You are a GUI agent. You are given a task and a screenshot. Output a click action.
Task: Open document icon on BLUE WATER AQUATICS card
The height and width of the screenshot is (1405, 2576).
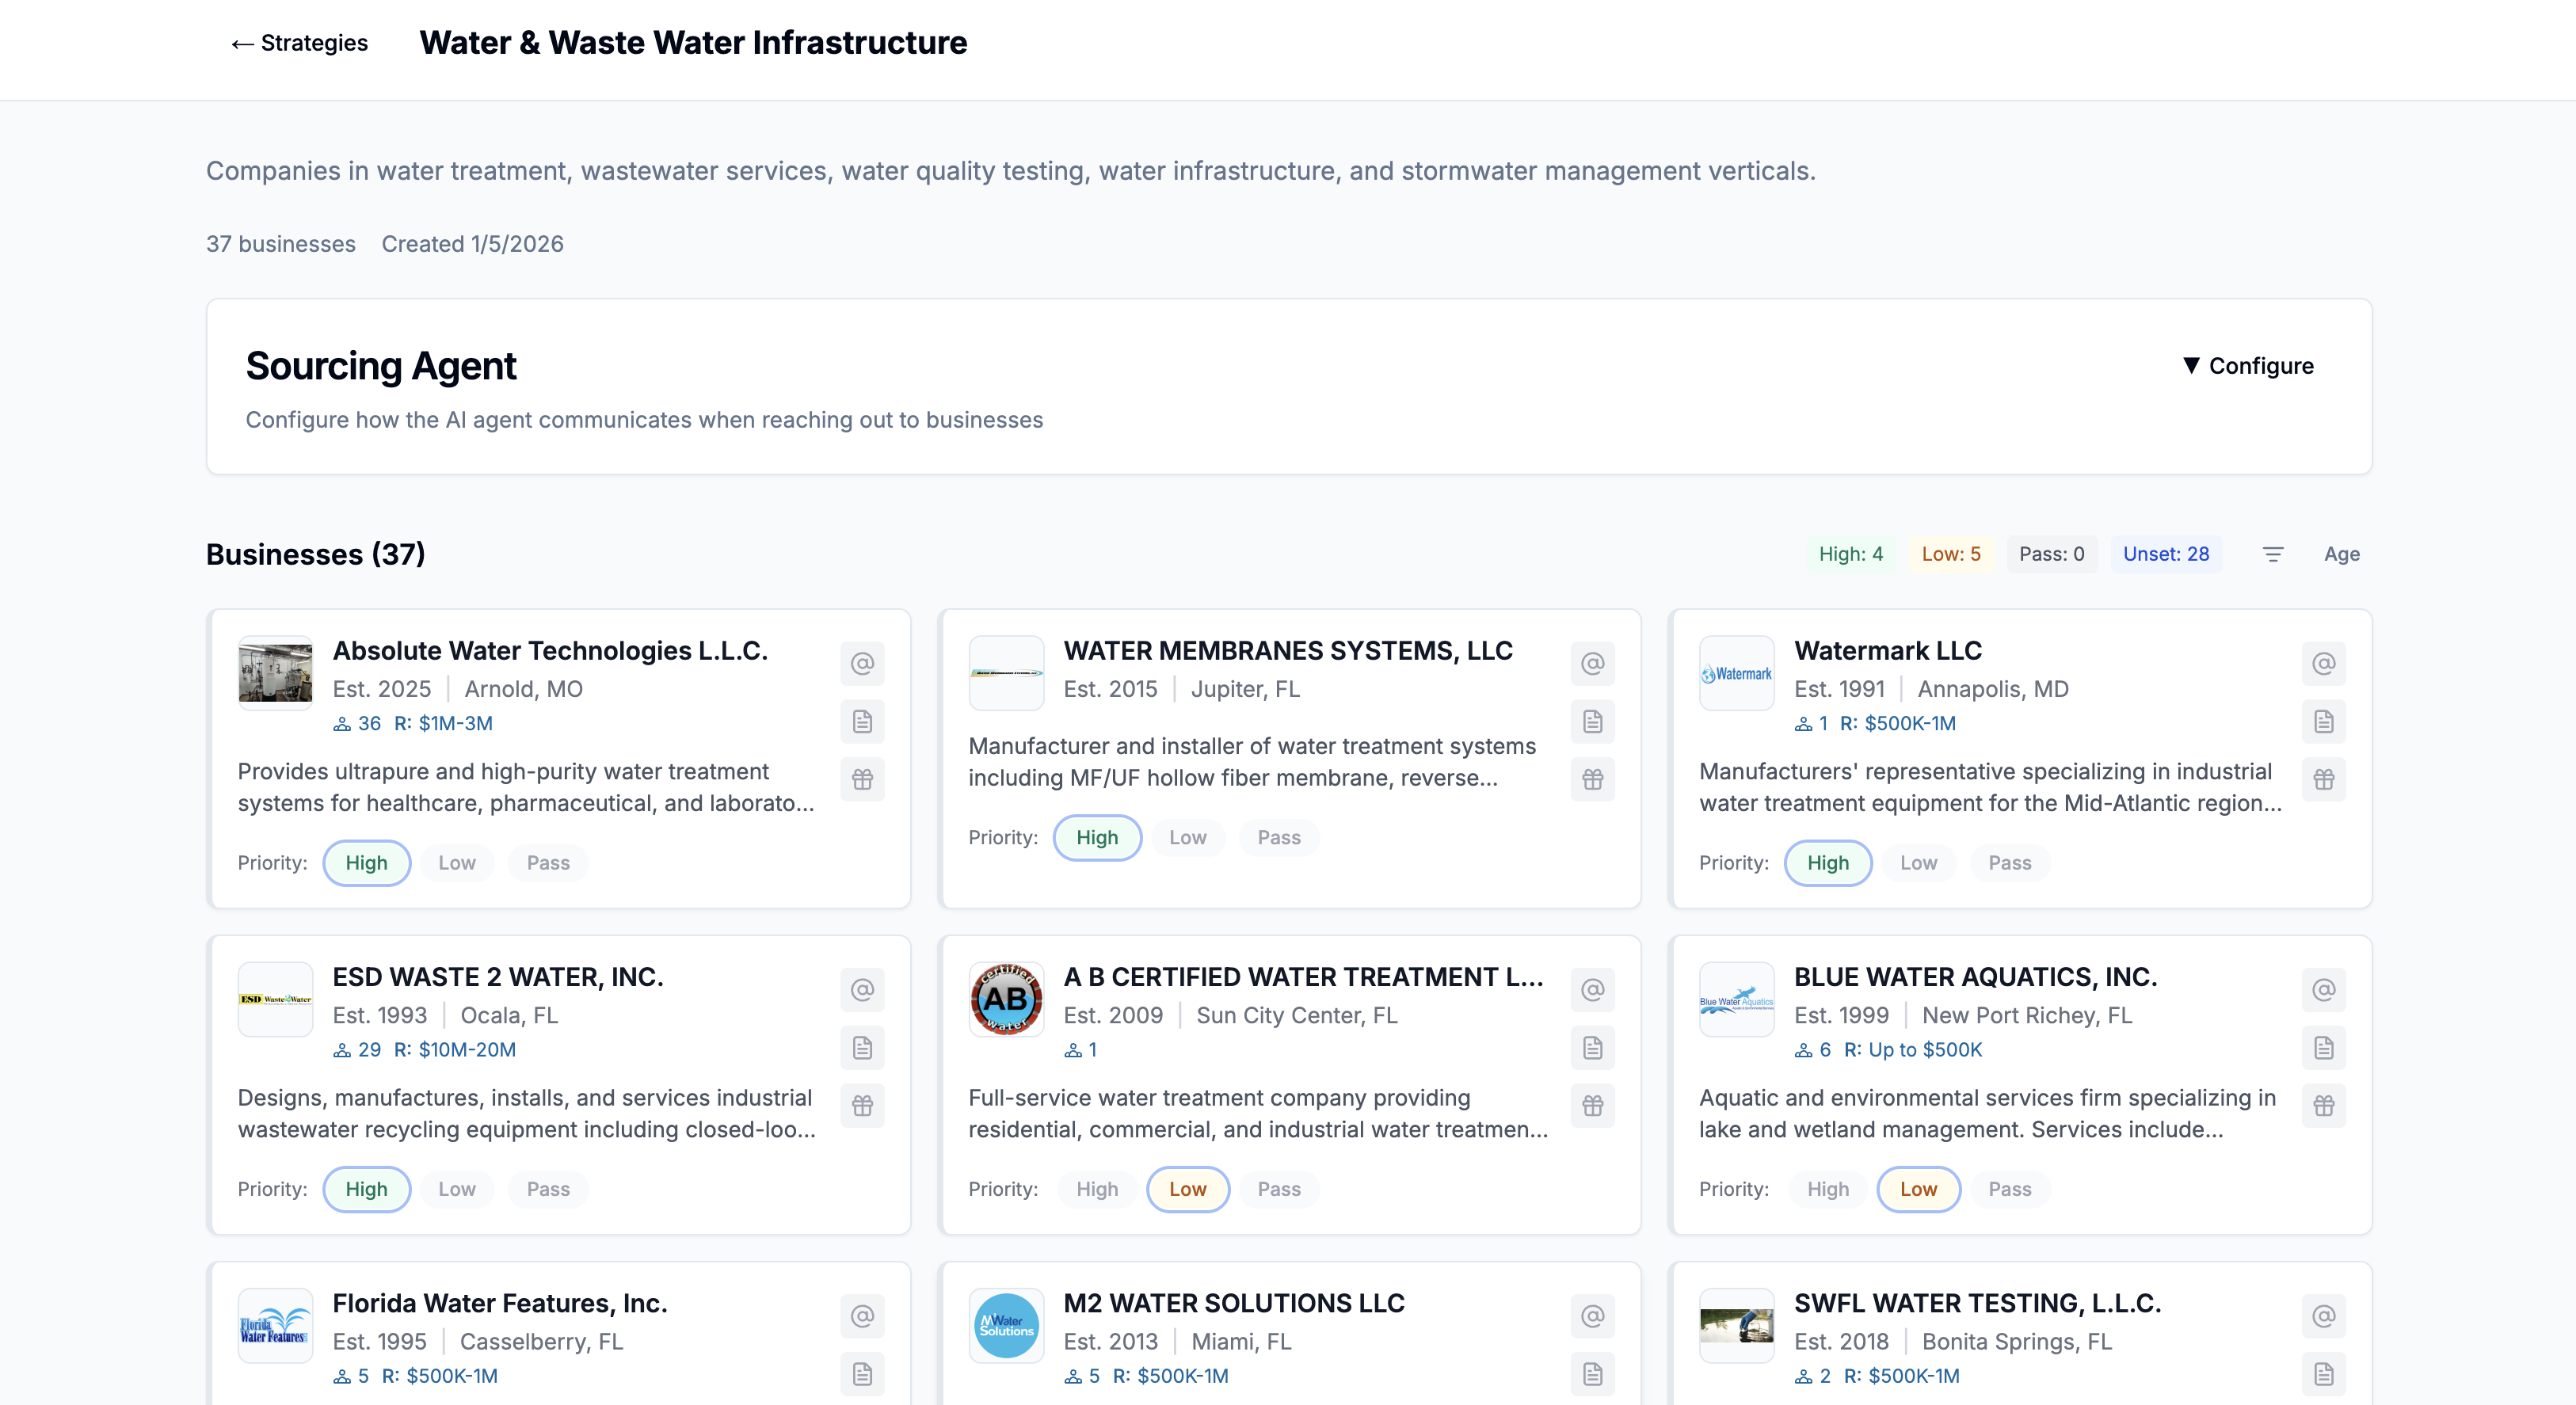click(2323, 1048)
